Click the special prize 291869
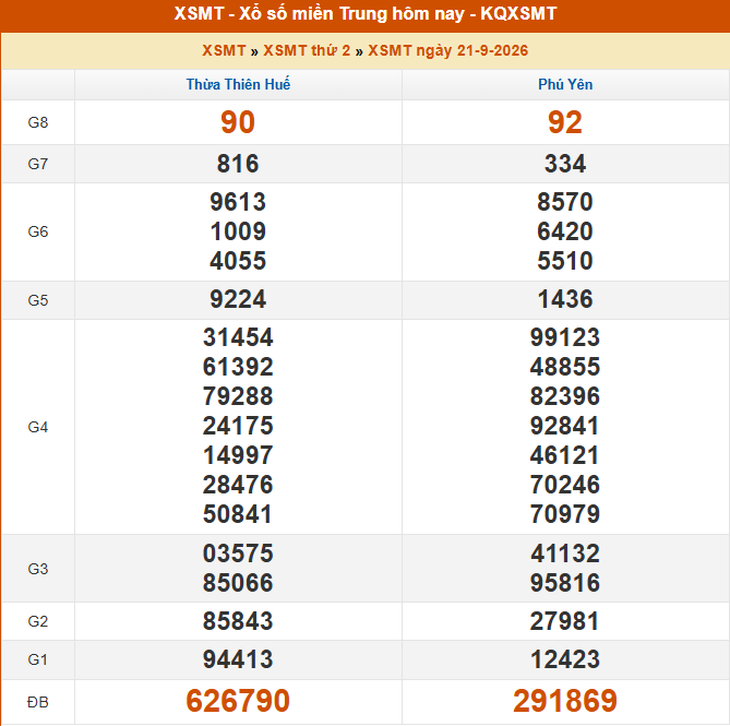The height and width of the screenshot is (726, 730). click(565, 701)
